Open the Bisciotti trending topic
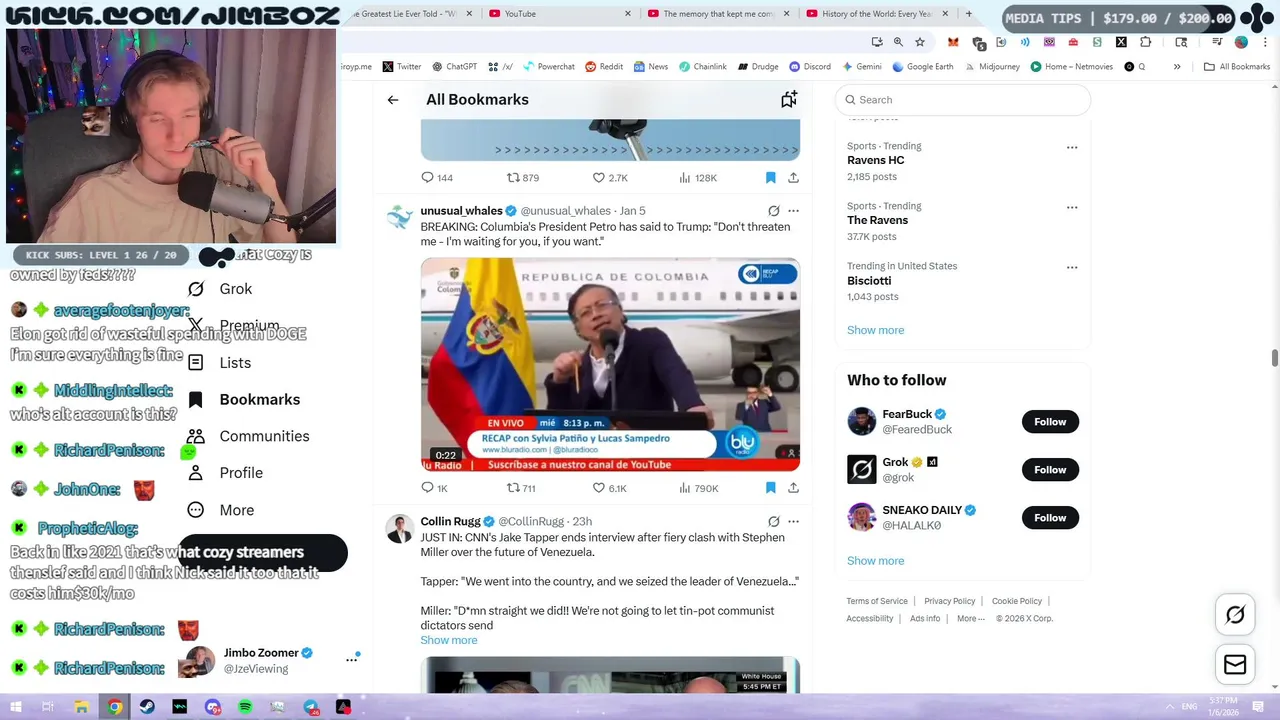The image size is (1280, 720). coord(869,281)
